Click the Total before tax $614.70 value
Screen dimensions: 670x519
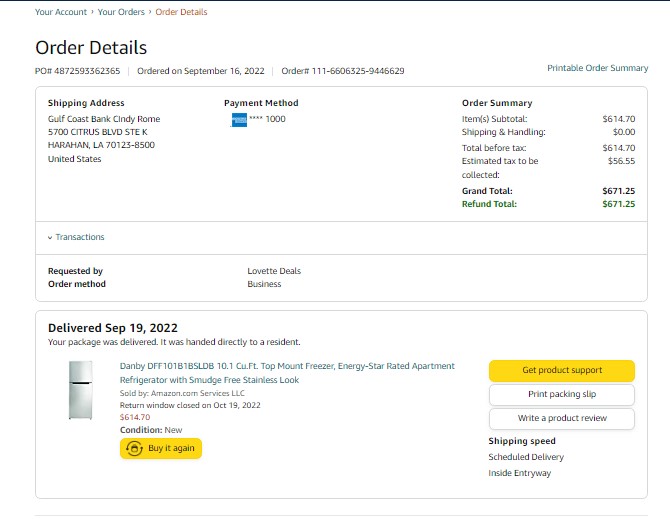coord(619,148)
